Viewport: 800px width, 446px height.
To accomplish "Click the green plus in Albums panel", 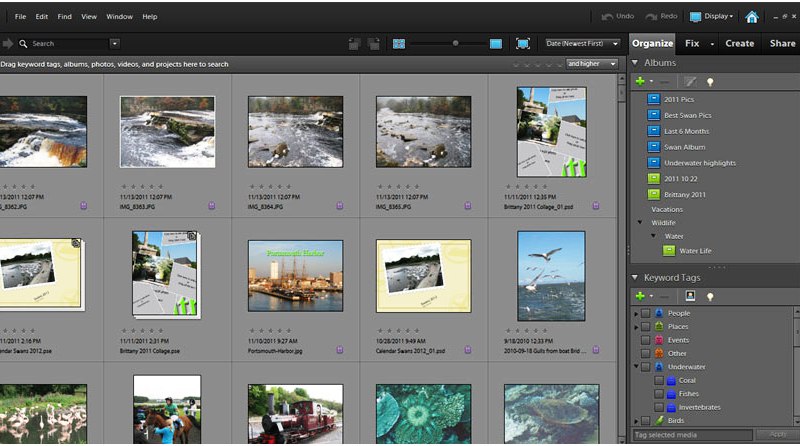I will [x=640, y=81].
